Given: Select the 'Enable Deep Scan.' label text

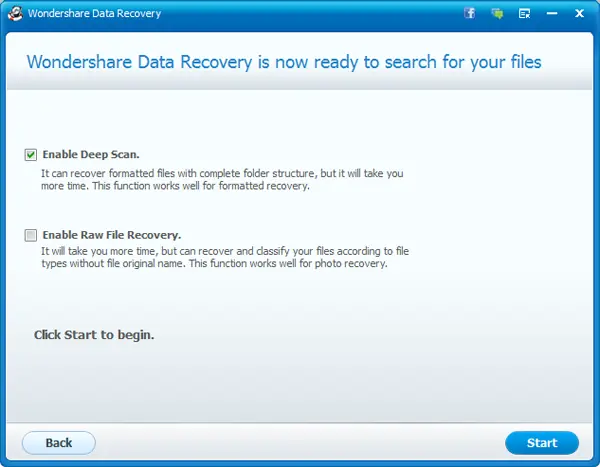Looking at the screenshot, I should coord(91,154).
